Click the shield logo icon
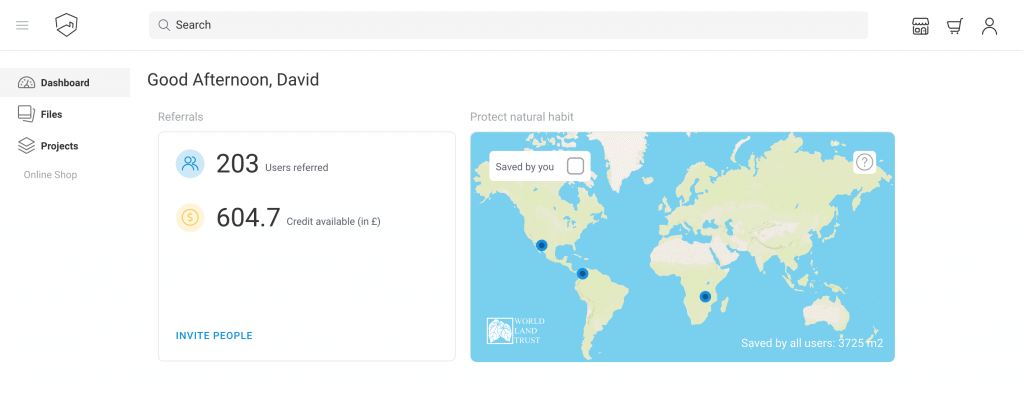This screenshot has height=398, width=1024. (67, 25)
